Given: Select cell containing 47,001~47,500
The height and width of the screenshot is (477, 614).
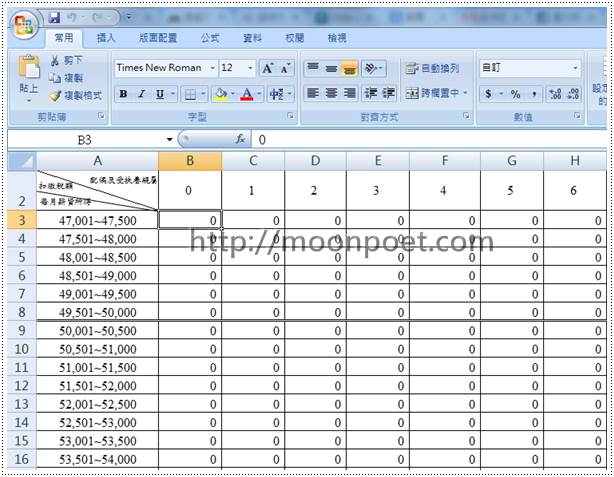Looking at the screenshot, I should (x=98, y=220).
